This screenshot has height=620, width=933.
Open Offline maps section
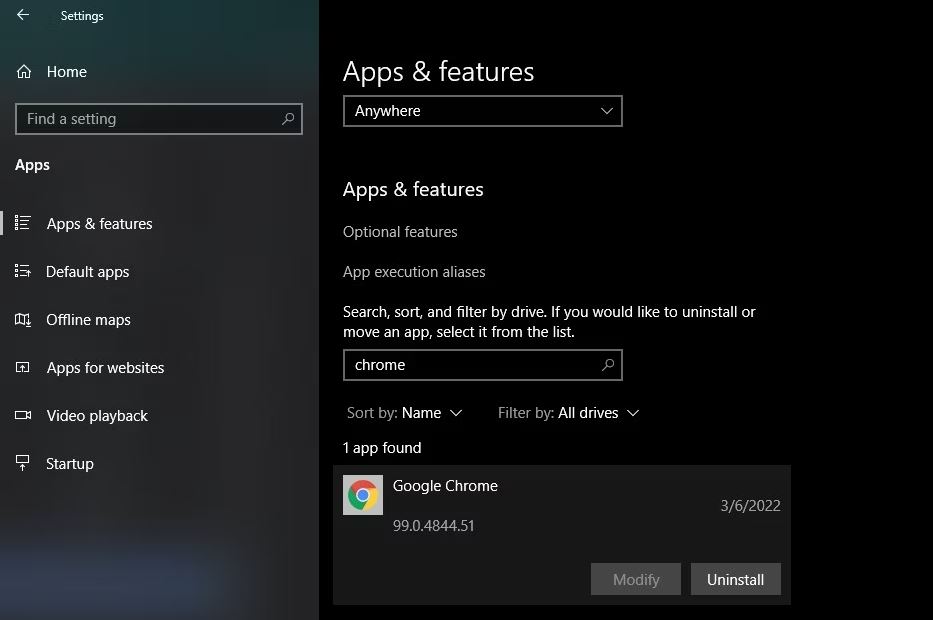(88, 320)
